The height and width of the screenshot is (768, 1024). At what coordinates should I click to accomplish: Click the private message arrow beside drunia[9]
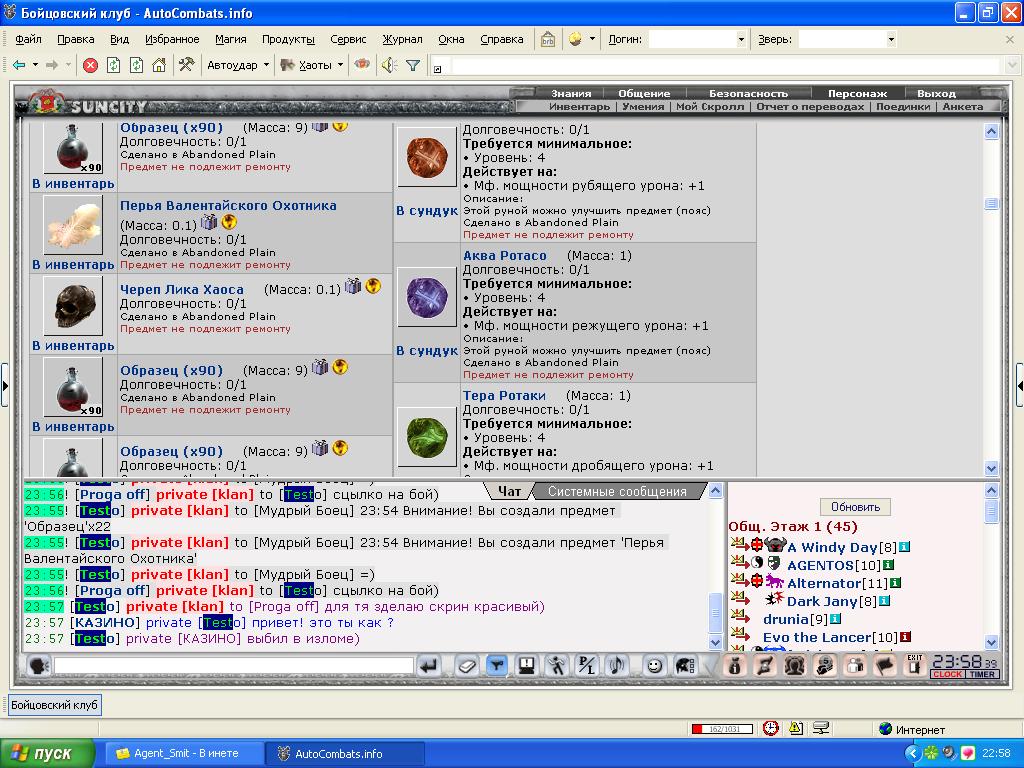(x=740, y=615)
